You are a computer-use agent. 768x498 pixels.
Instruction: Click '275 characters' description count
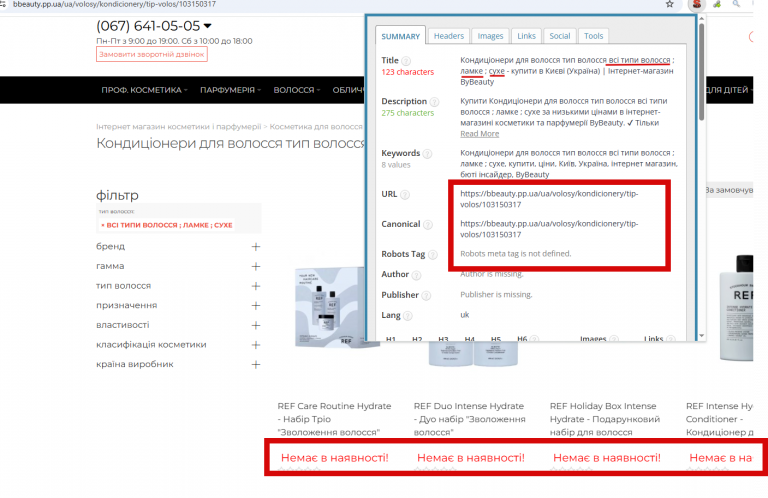408,113
